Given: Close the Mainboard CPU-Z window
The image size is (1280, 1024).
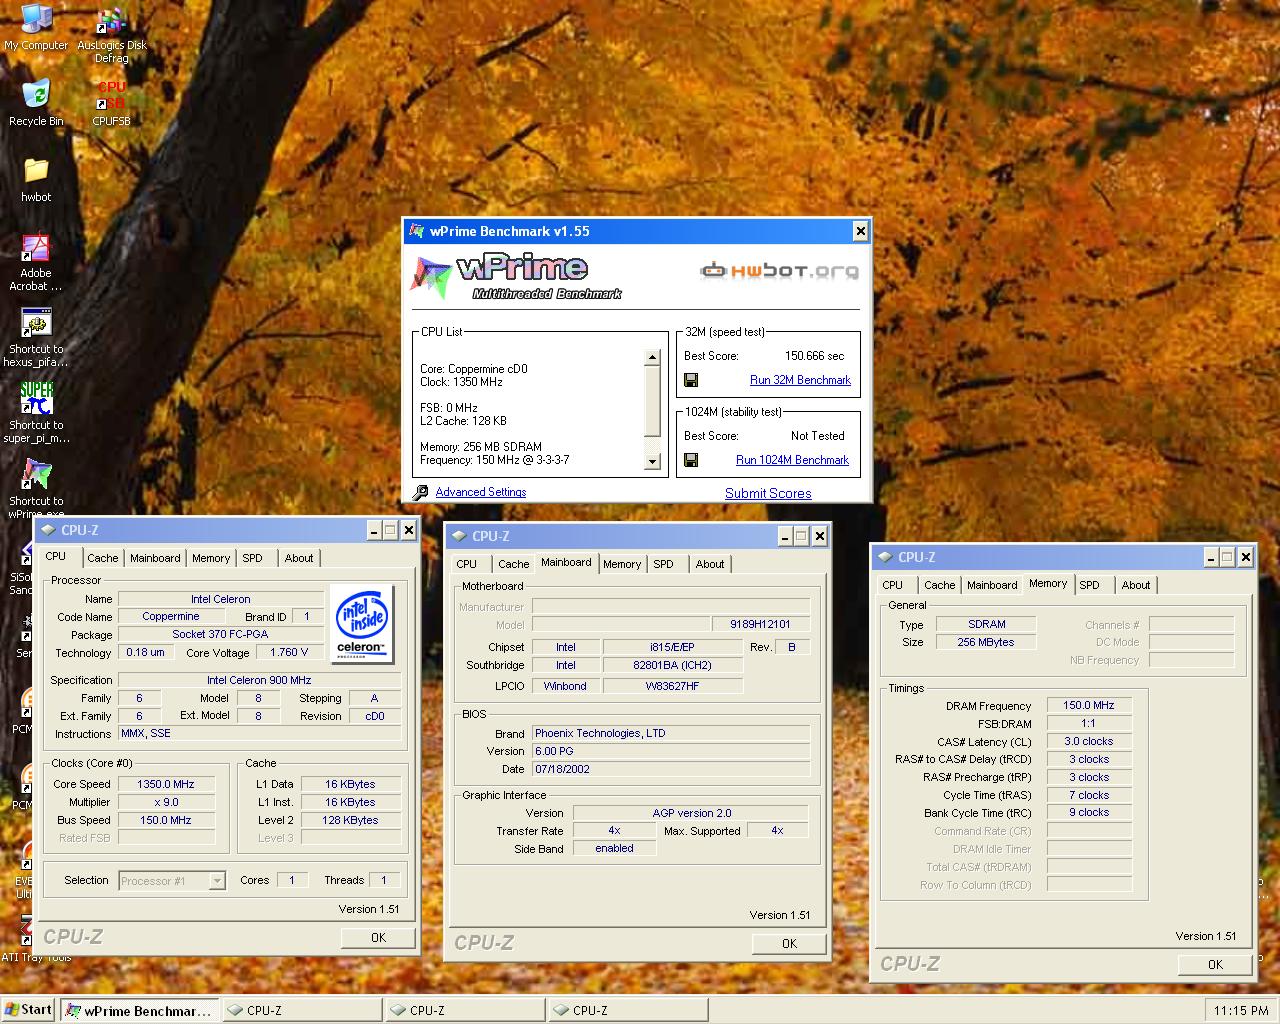Looking at the screenshot, I should point(820,536).
